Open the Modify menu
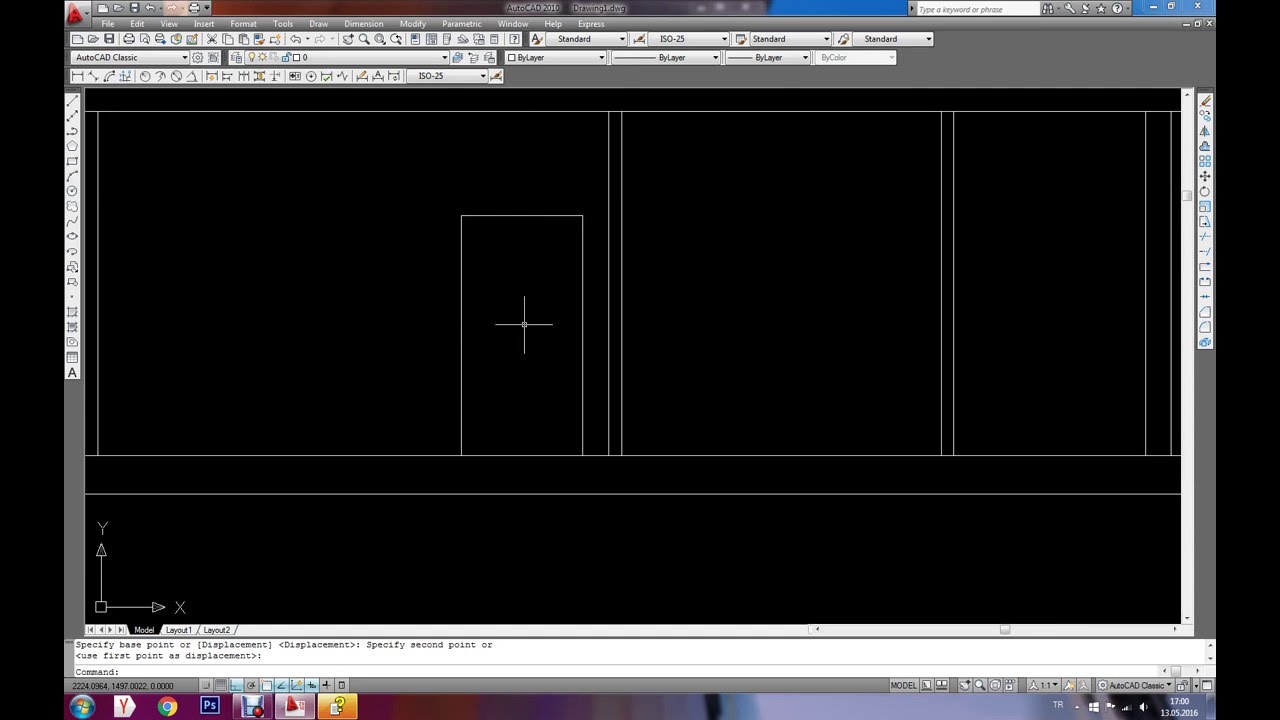1280x720 pixels. [412, 24]
